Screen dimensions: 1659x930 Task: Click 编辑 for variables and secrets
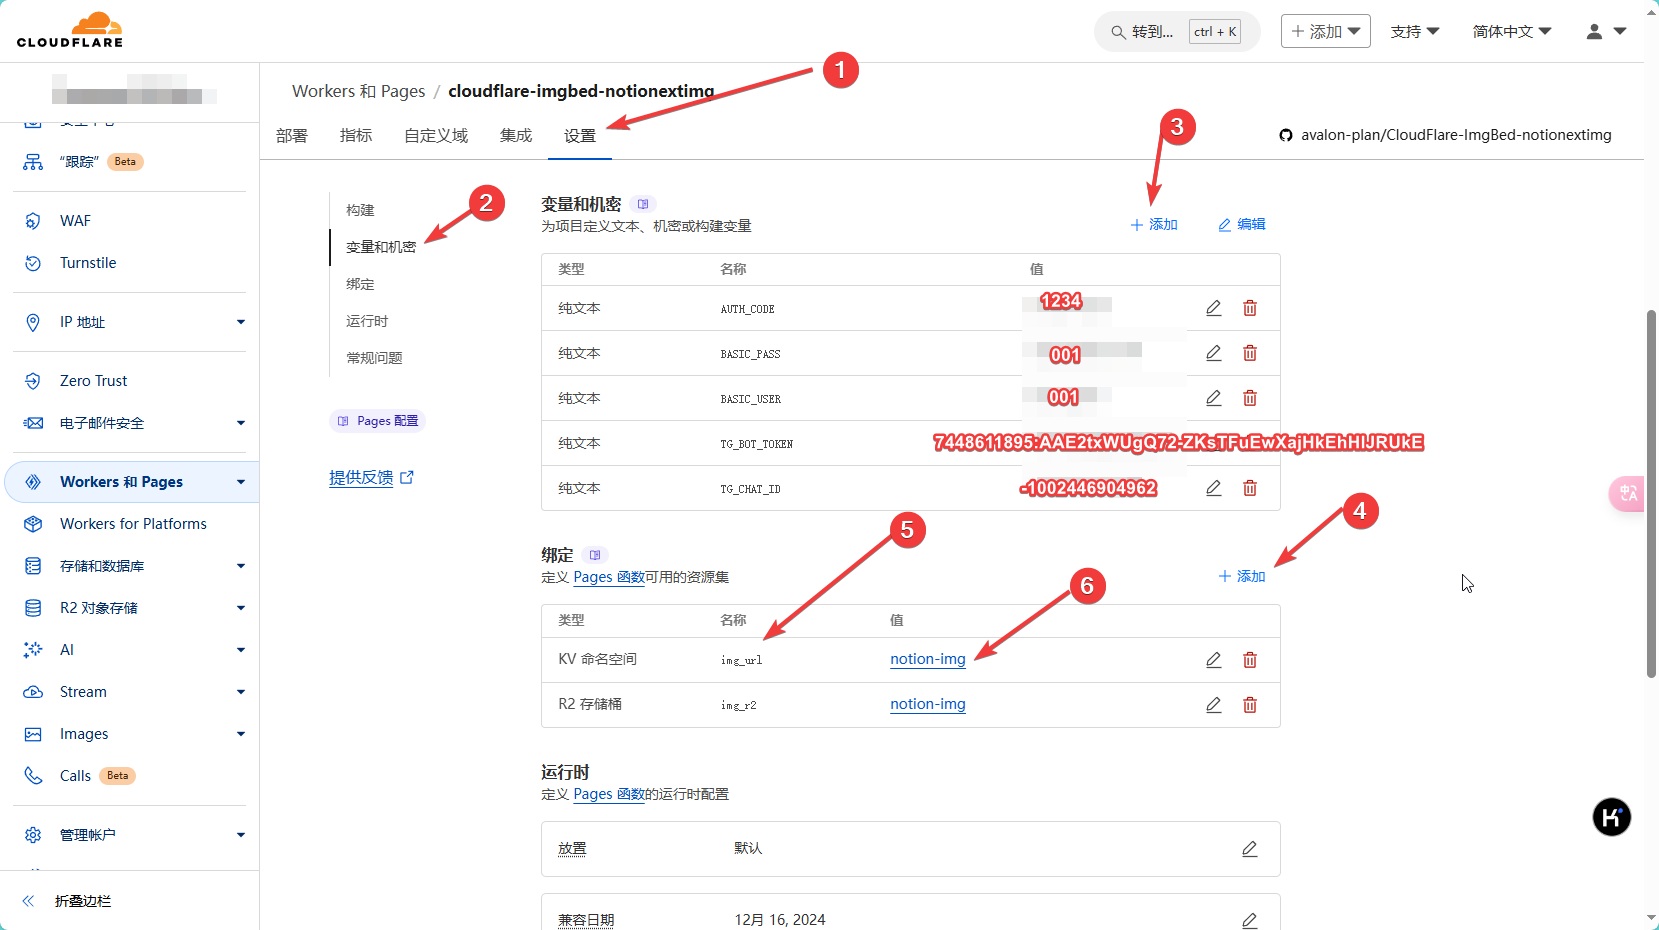pos(1242,225)
